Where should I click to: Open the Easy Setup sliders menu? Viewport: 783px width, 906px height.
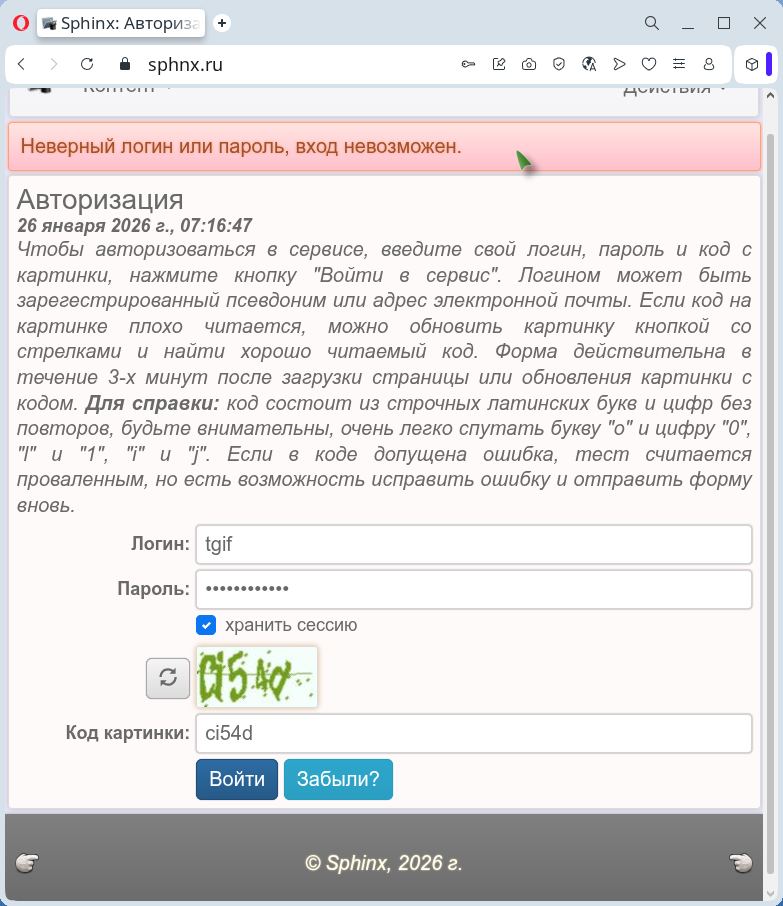679,64
